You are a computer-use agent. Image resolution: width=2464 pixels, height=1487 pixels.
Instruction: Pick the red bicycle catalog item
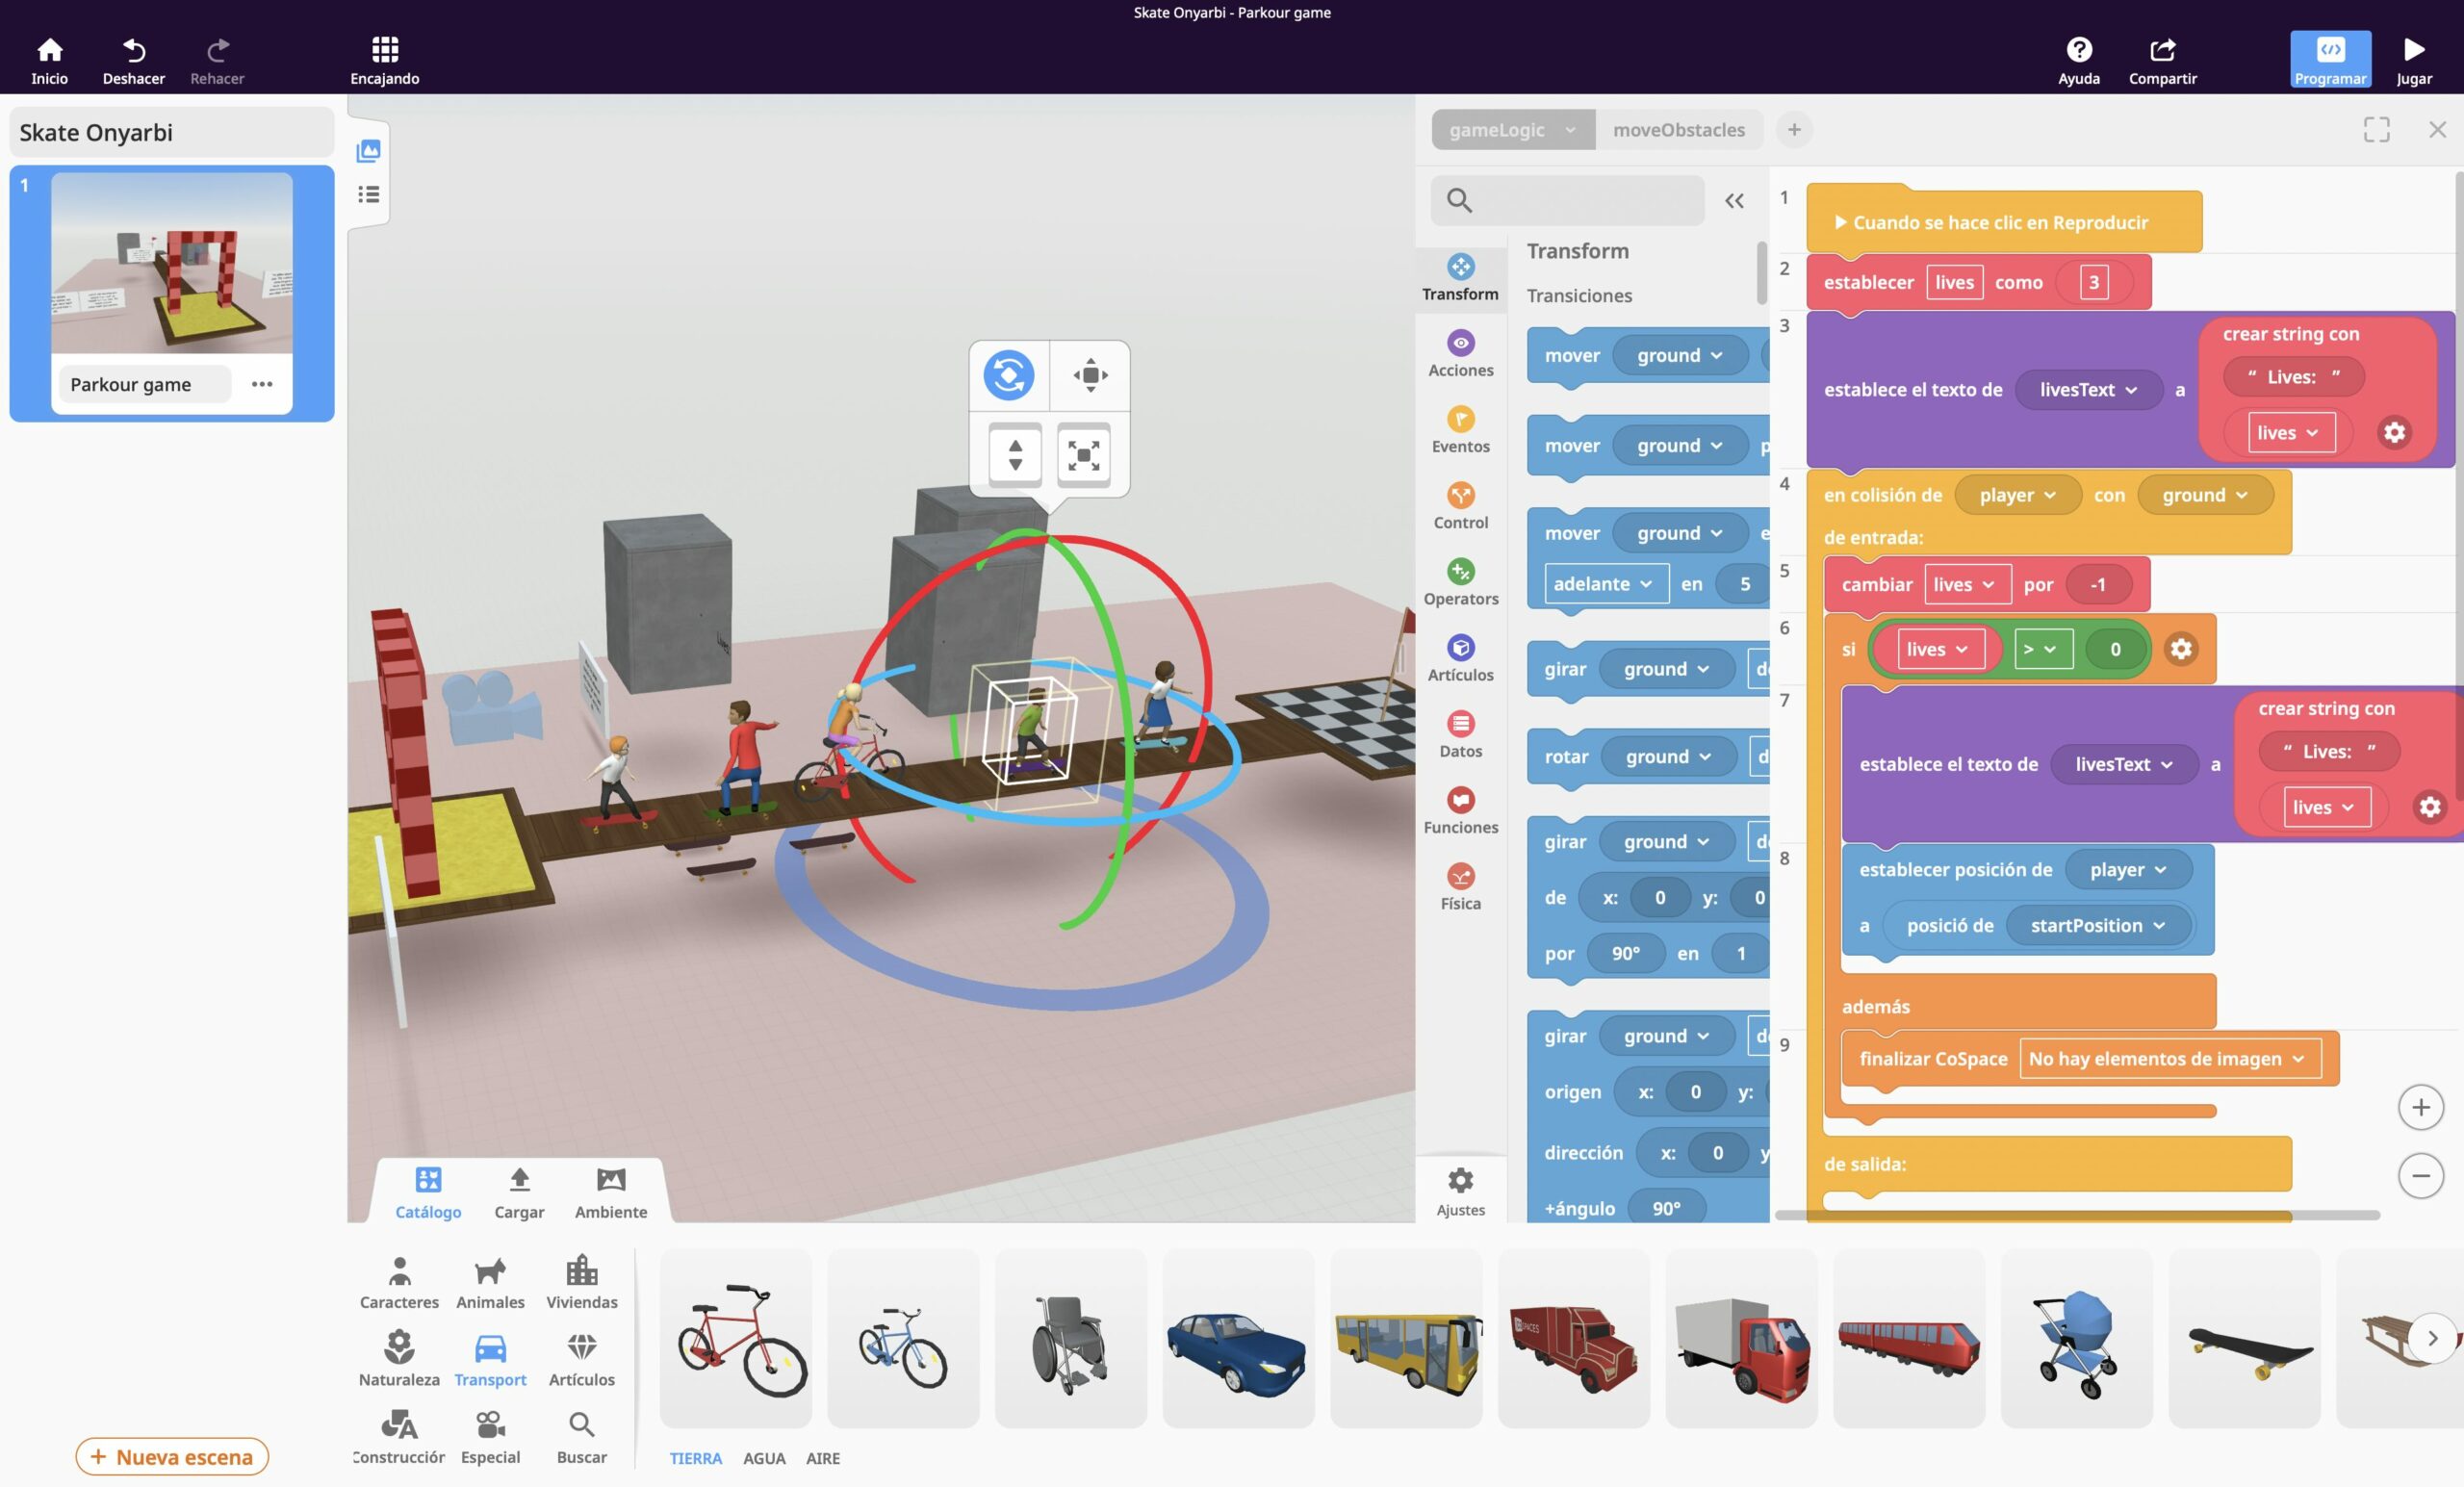[x=736, y=1338]
